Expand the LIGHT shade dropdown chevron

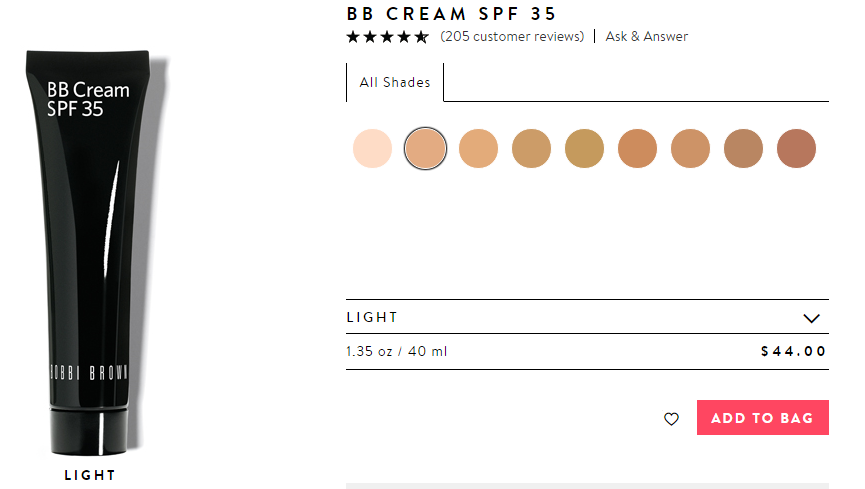[811, 318]
